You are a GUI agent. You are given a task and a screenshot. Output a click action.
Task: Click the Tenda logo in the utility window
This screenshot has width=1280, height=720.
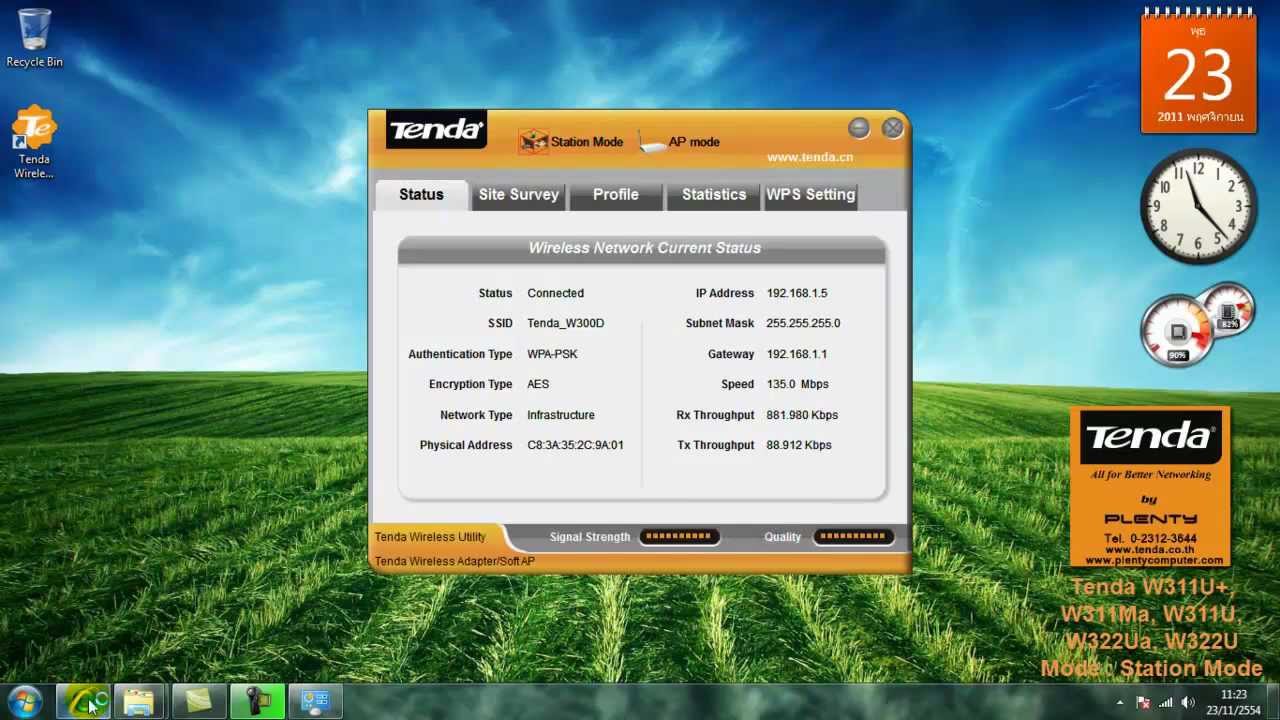click(x=436, y=129)
